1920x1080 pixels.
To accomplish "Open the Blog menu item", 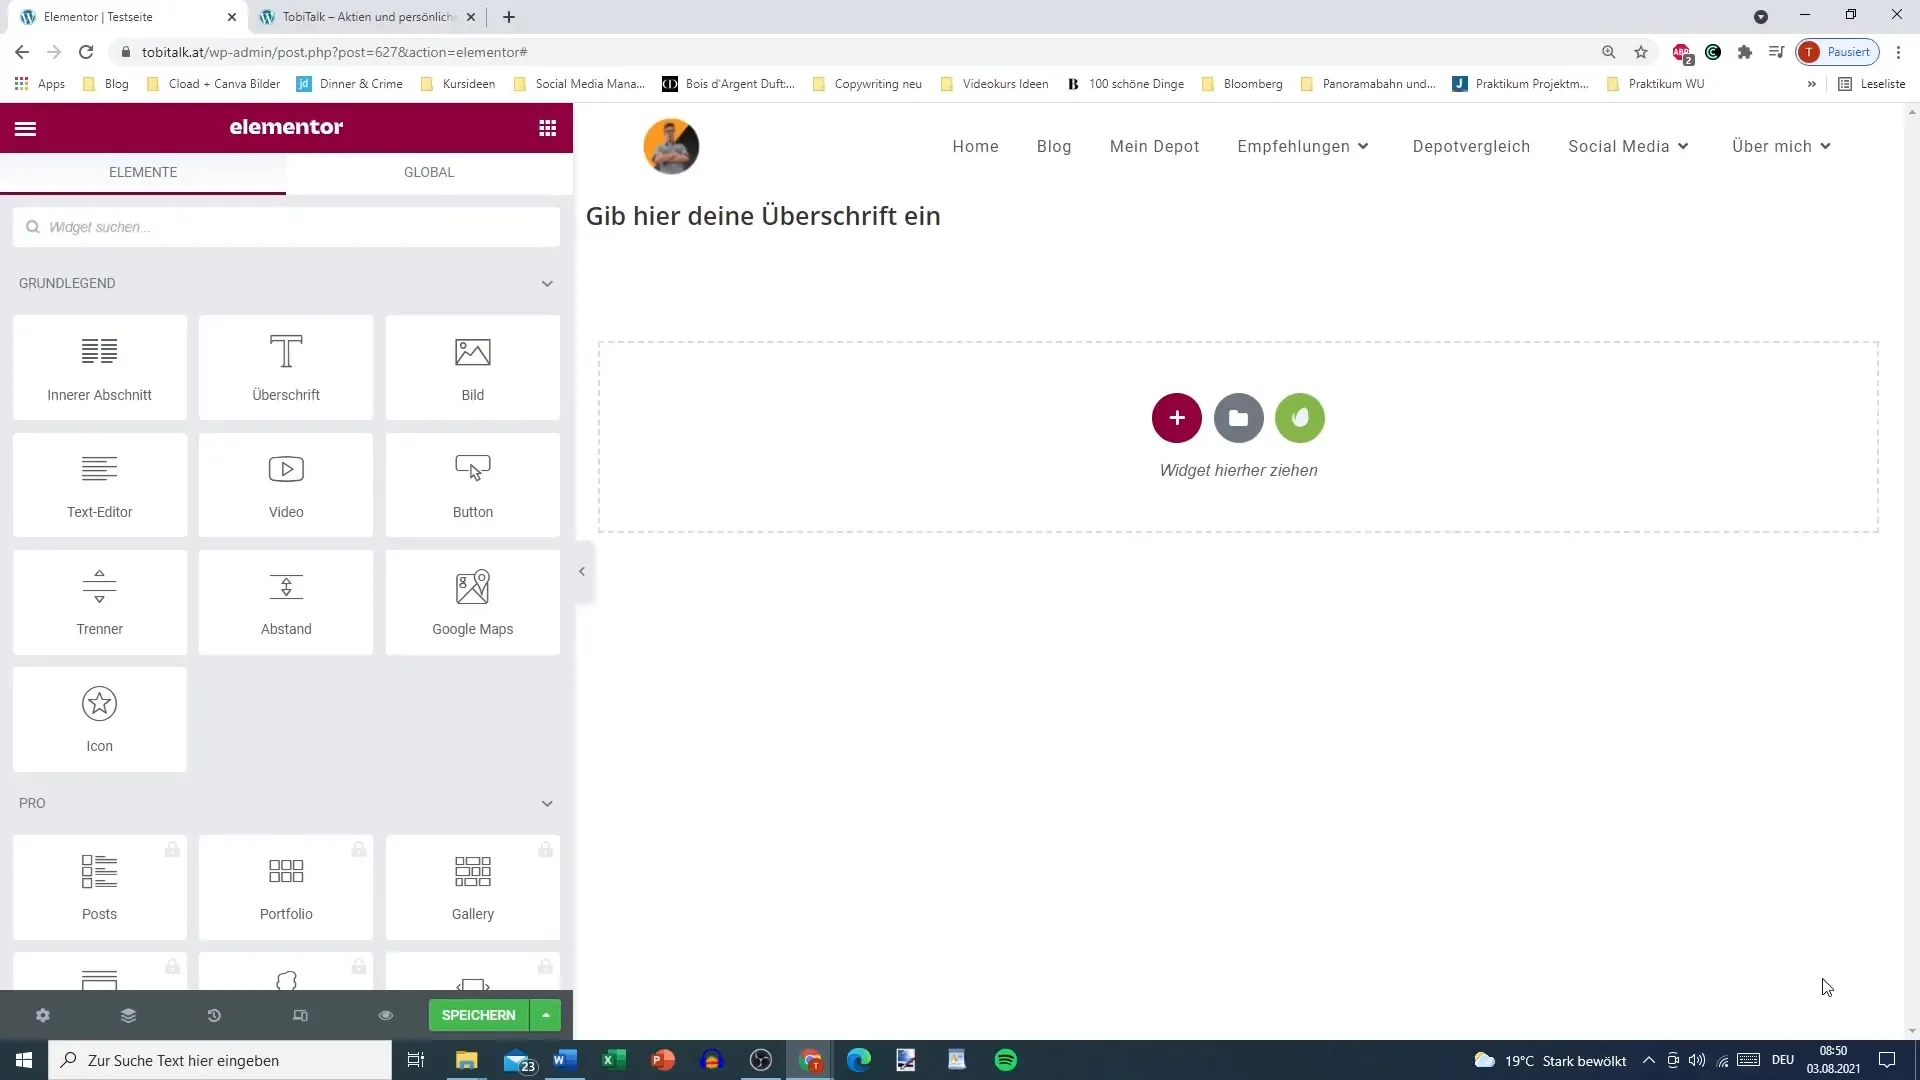I will point(1054,146).
